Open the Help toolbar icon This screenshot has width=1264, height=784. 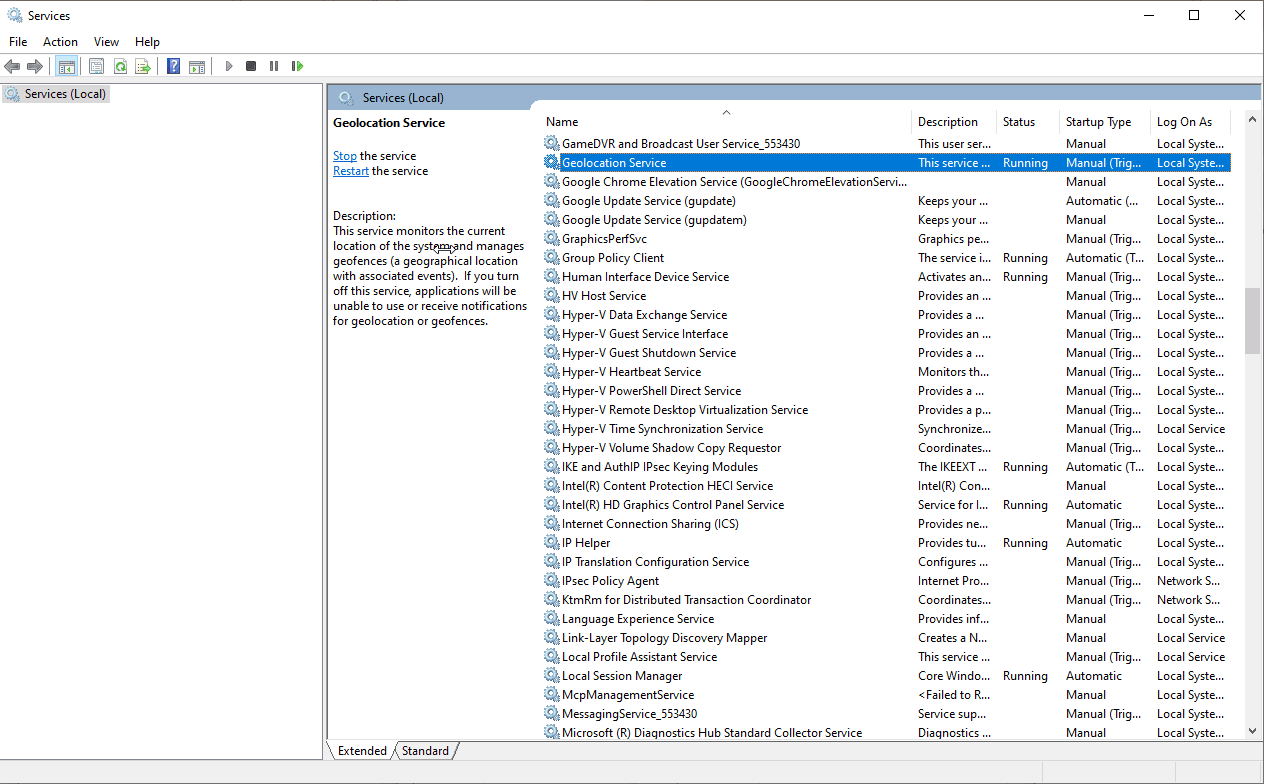coord(173,67)
